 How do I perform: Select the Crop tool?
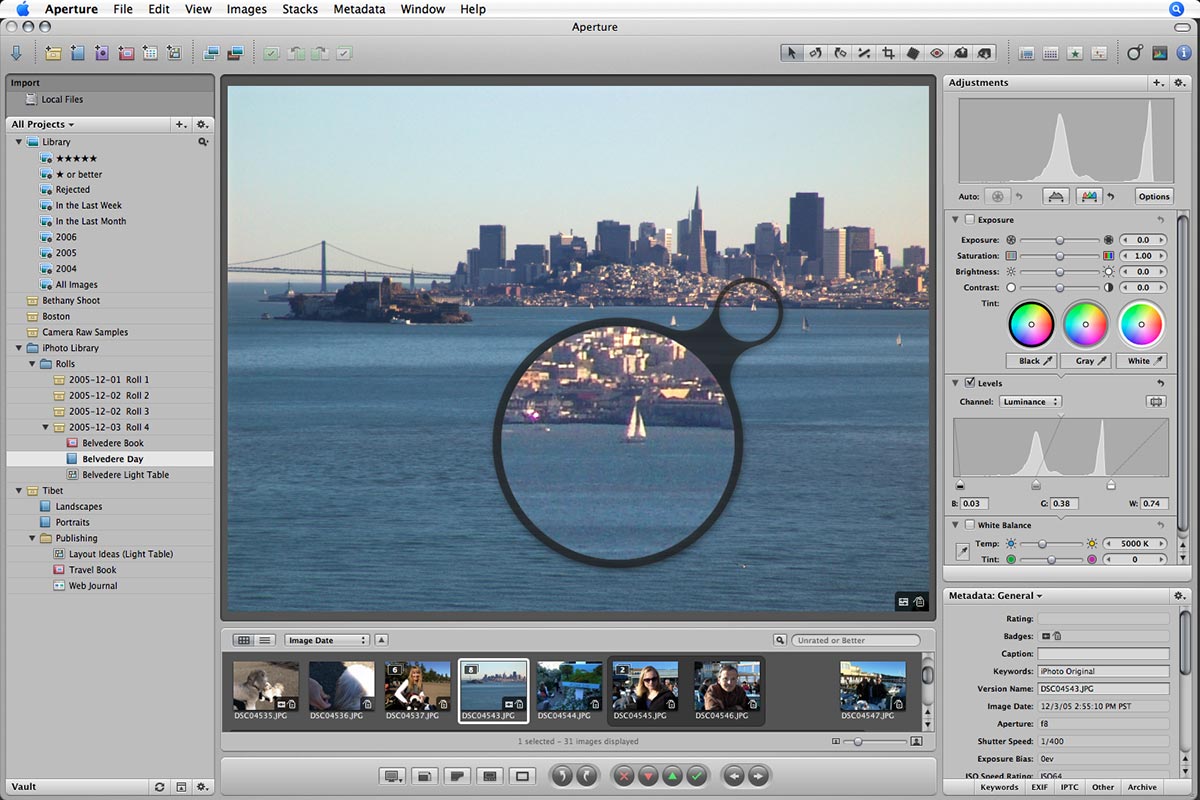(x=888, y=53)
